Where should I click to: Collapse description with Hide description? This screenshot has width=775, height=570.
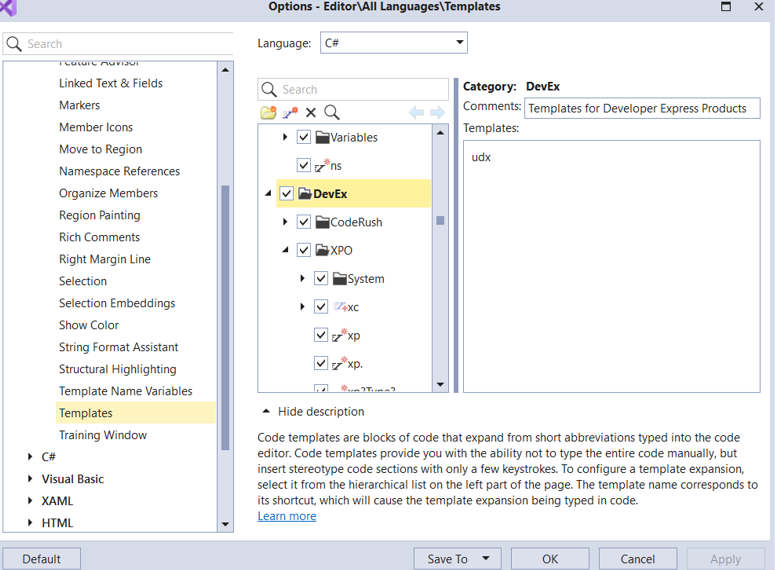313,412
